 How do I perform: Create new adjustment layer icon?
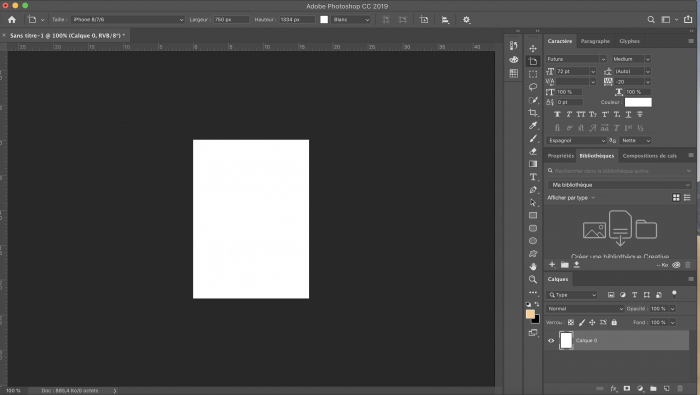click(x=640, y=389)
